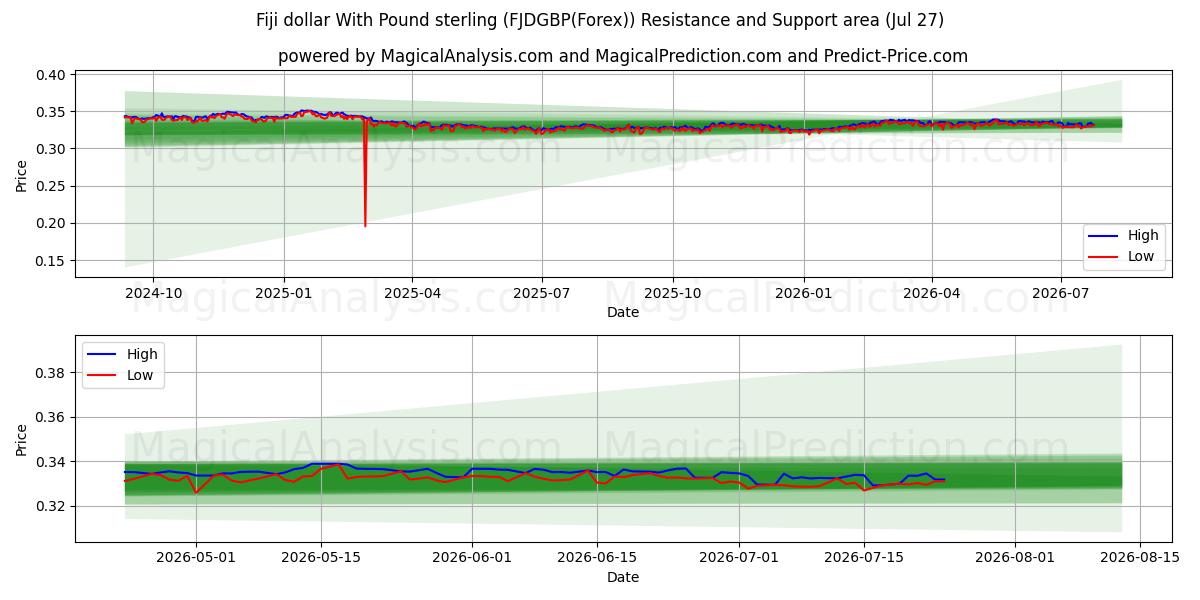Click 'Low' in the top chart legend

(1141, 257)
